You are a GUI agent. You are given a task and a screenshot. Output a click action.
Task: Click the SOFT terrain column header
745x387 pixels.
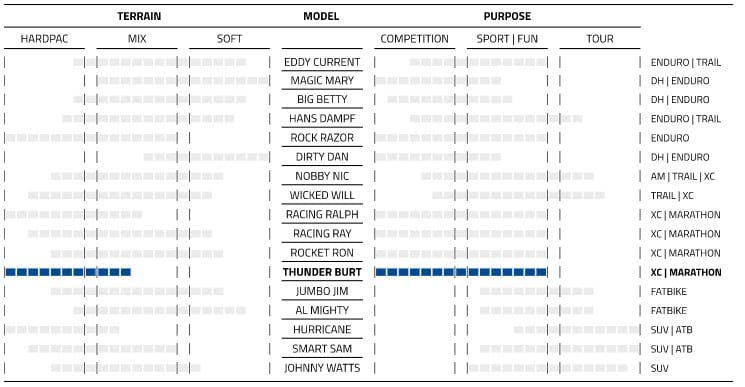(229, 39)
